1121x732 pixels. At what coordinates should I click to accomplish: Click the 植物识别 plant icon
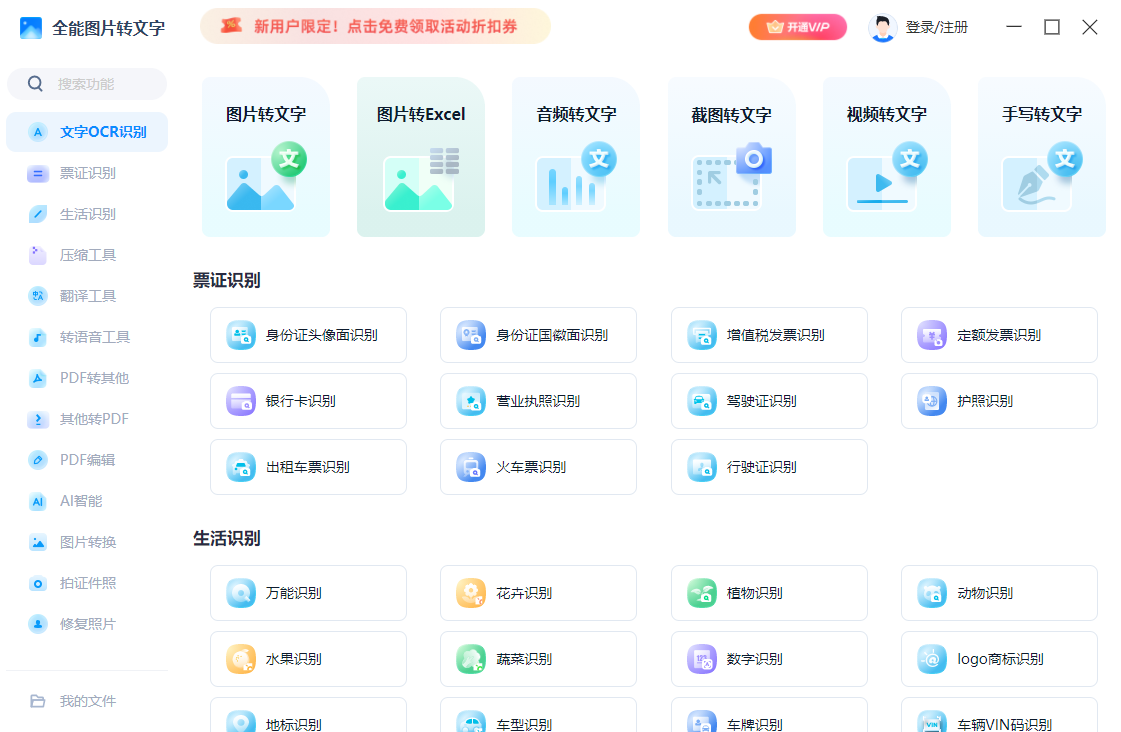[x=702, y=593]
